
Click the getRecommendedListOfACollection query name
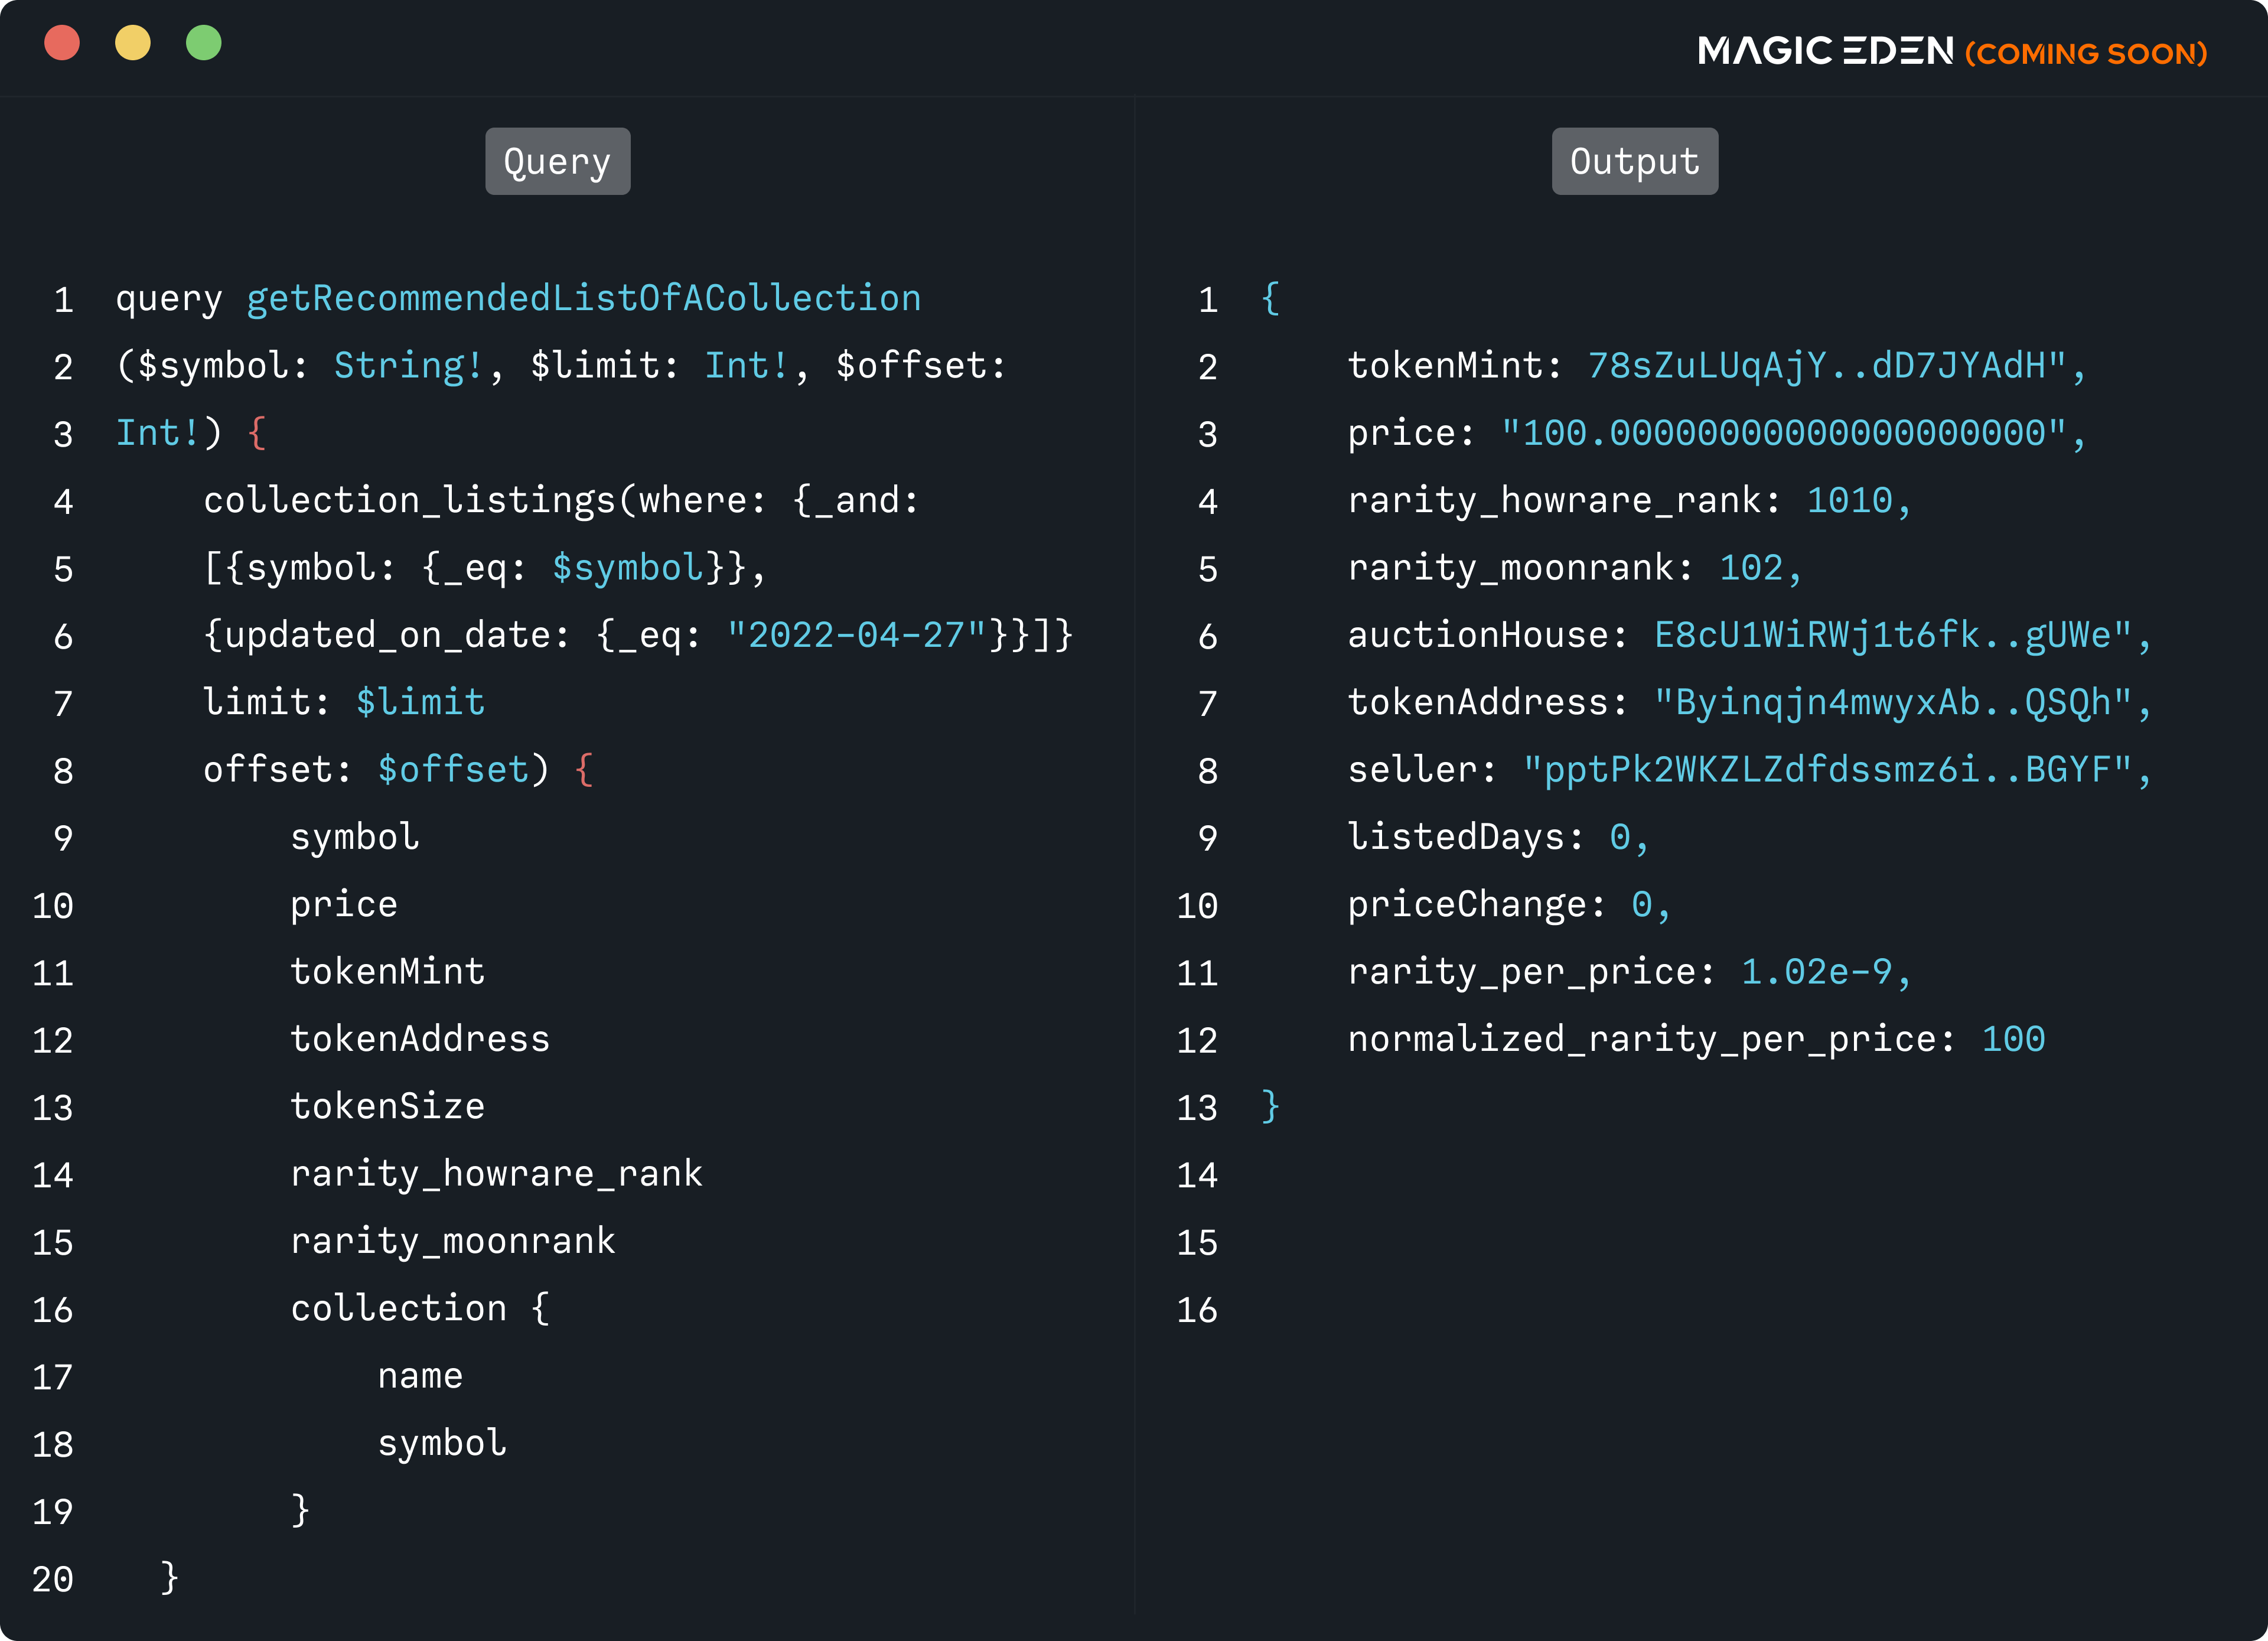point(583,298)
